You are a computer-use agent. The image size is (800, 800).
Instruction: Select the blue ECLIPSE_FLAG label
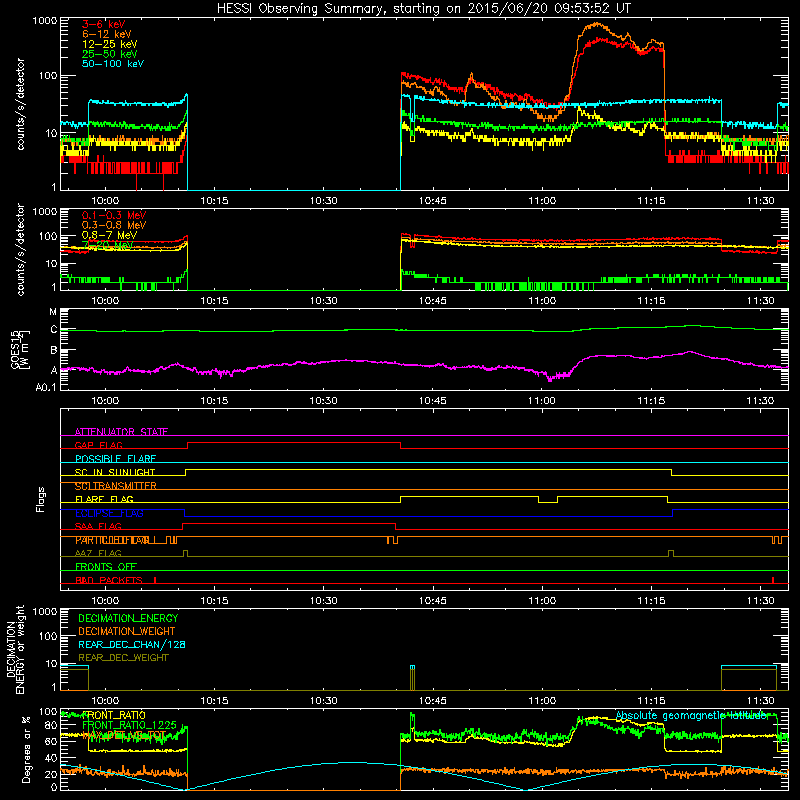109,513
